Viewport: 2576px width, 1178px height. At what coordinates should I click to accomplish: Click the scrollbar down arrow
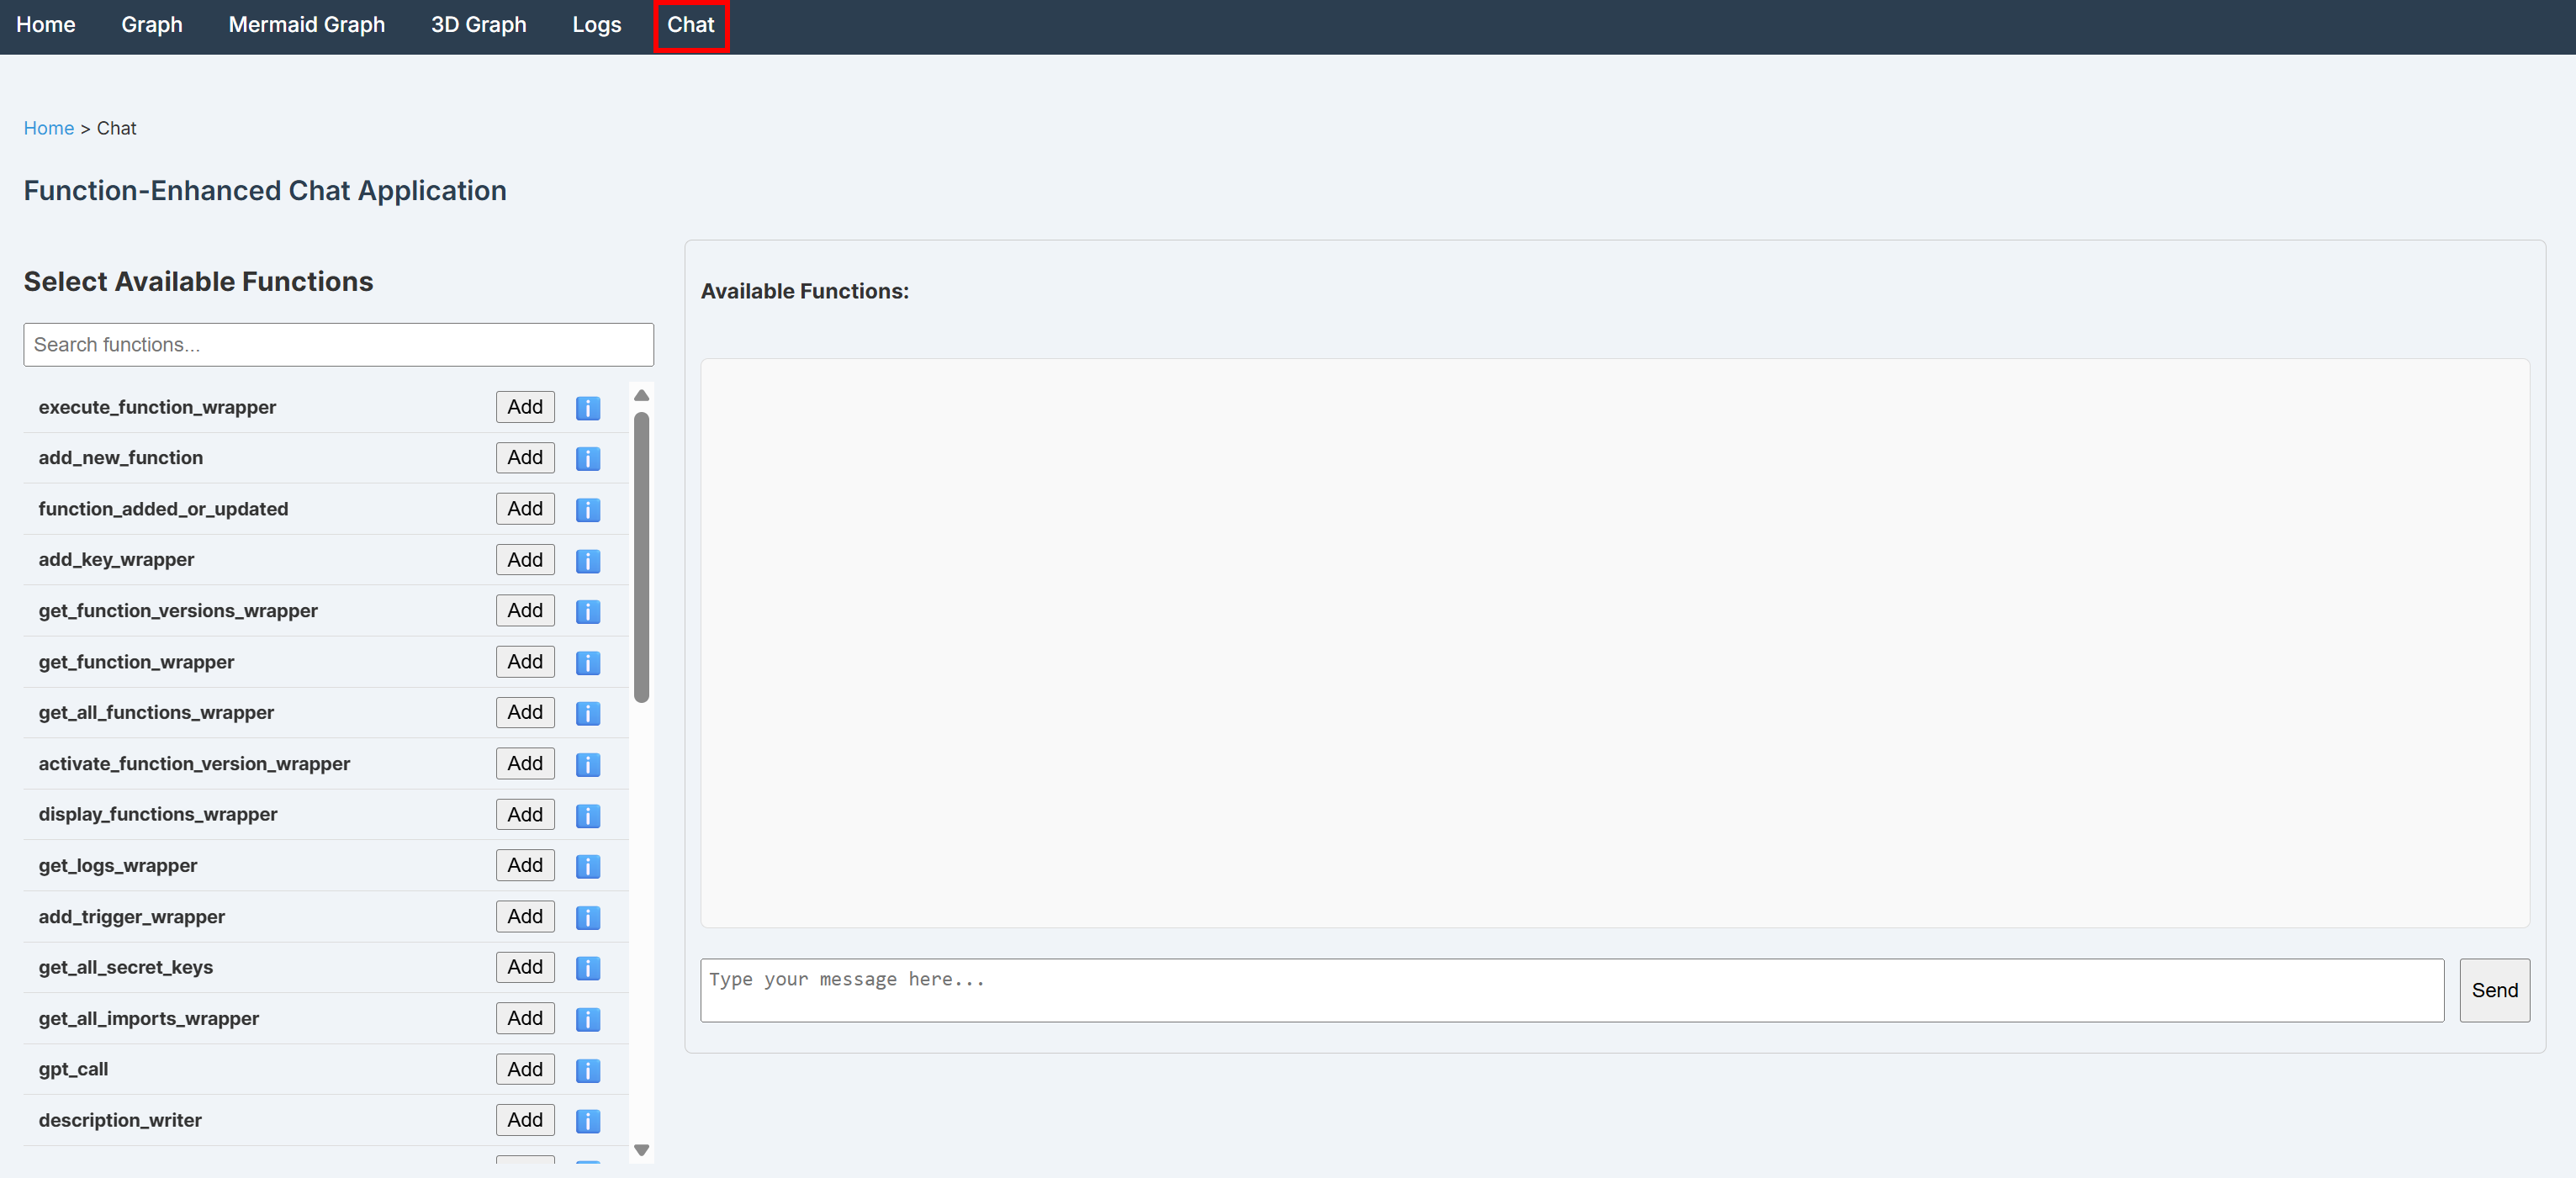click(x=641, y=1150)
